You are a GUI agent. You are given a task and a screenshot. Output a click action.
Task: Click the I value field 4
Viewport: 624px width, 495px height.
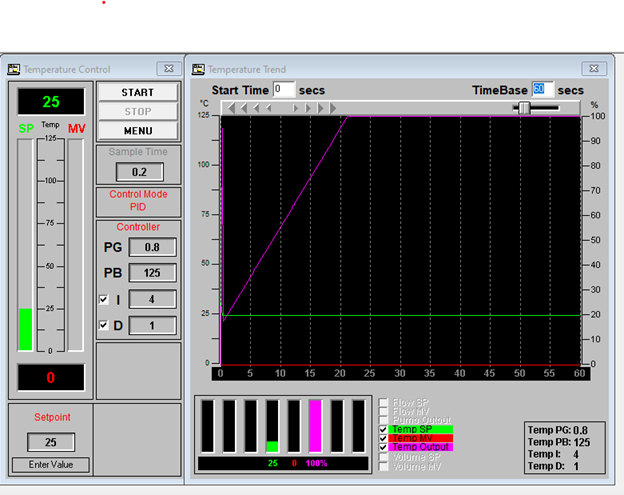coord(152,299)
